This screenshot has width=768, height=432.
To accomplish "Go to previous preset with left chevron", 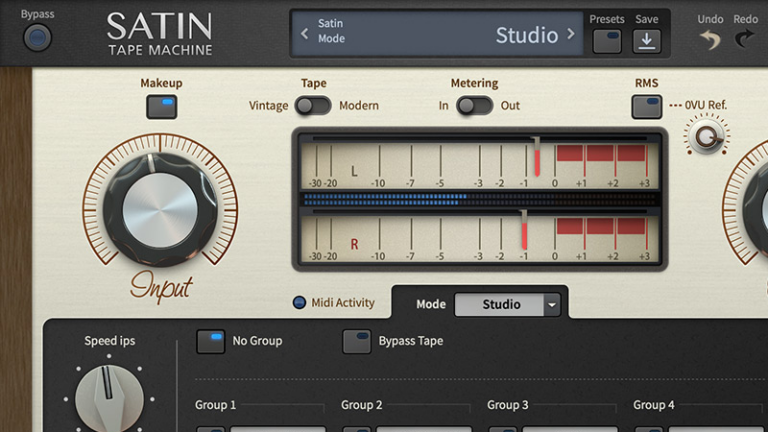I will coord(305,34).
